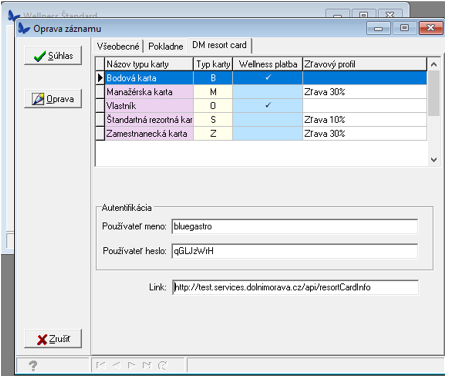The width and height of the screenshot is (451, 379).
Task: Go to first record navigation icon
Action: point(101,365)
